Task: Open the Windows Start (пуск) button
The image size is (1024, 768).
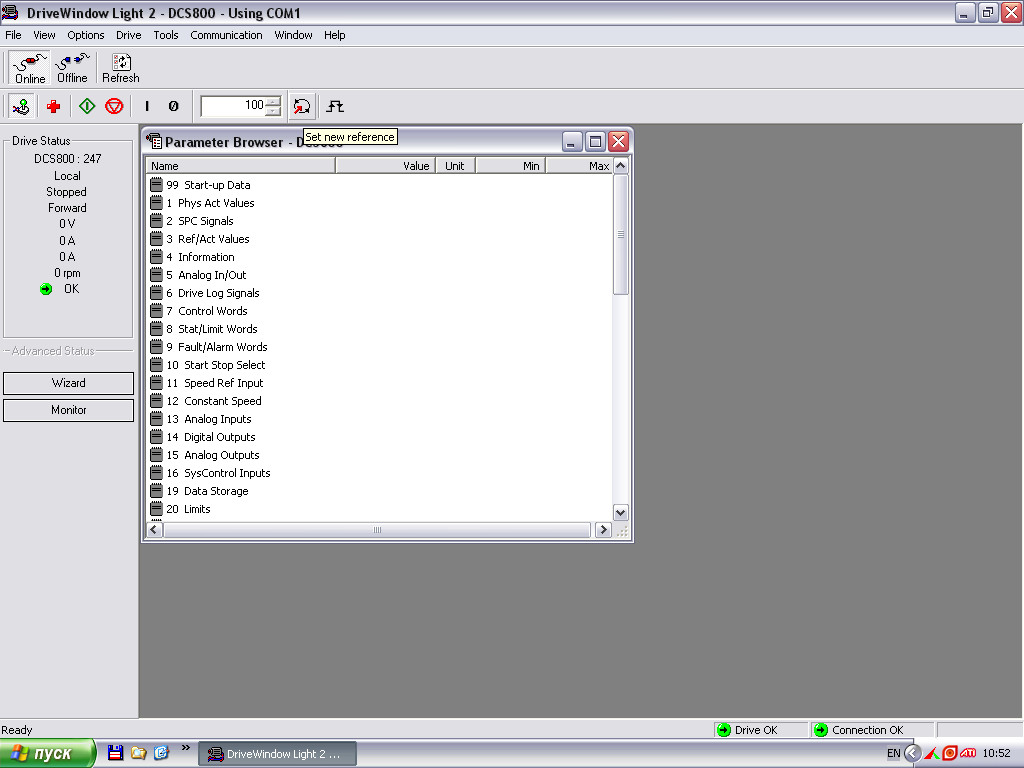Action: tap(47, 754)
